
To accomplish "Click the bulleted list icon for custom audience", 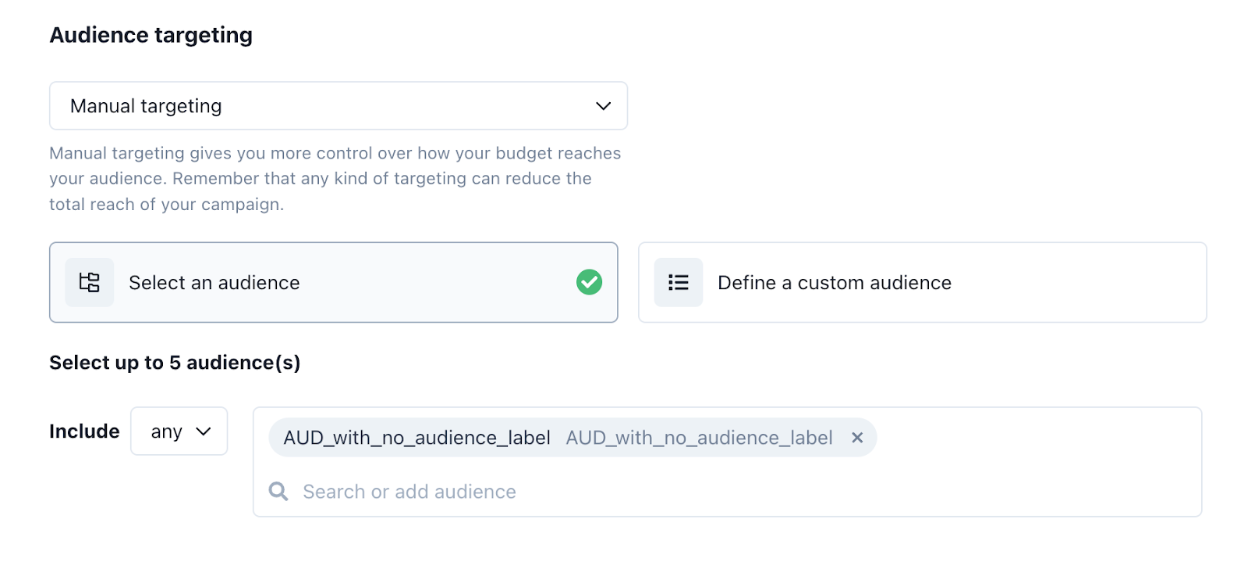I will 678,282.
